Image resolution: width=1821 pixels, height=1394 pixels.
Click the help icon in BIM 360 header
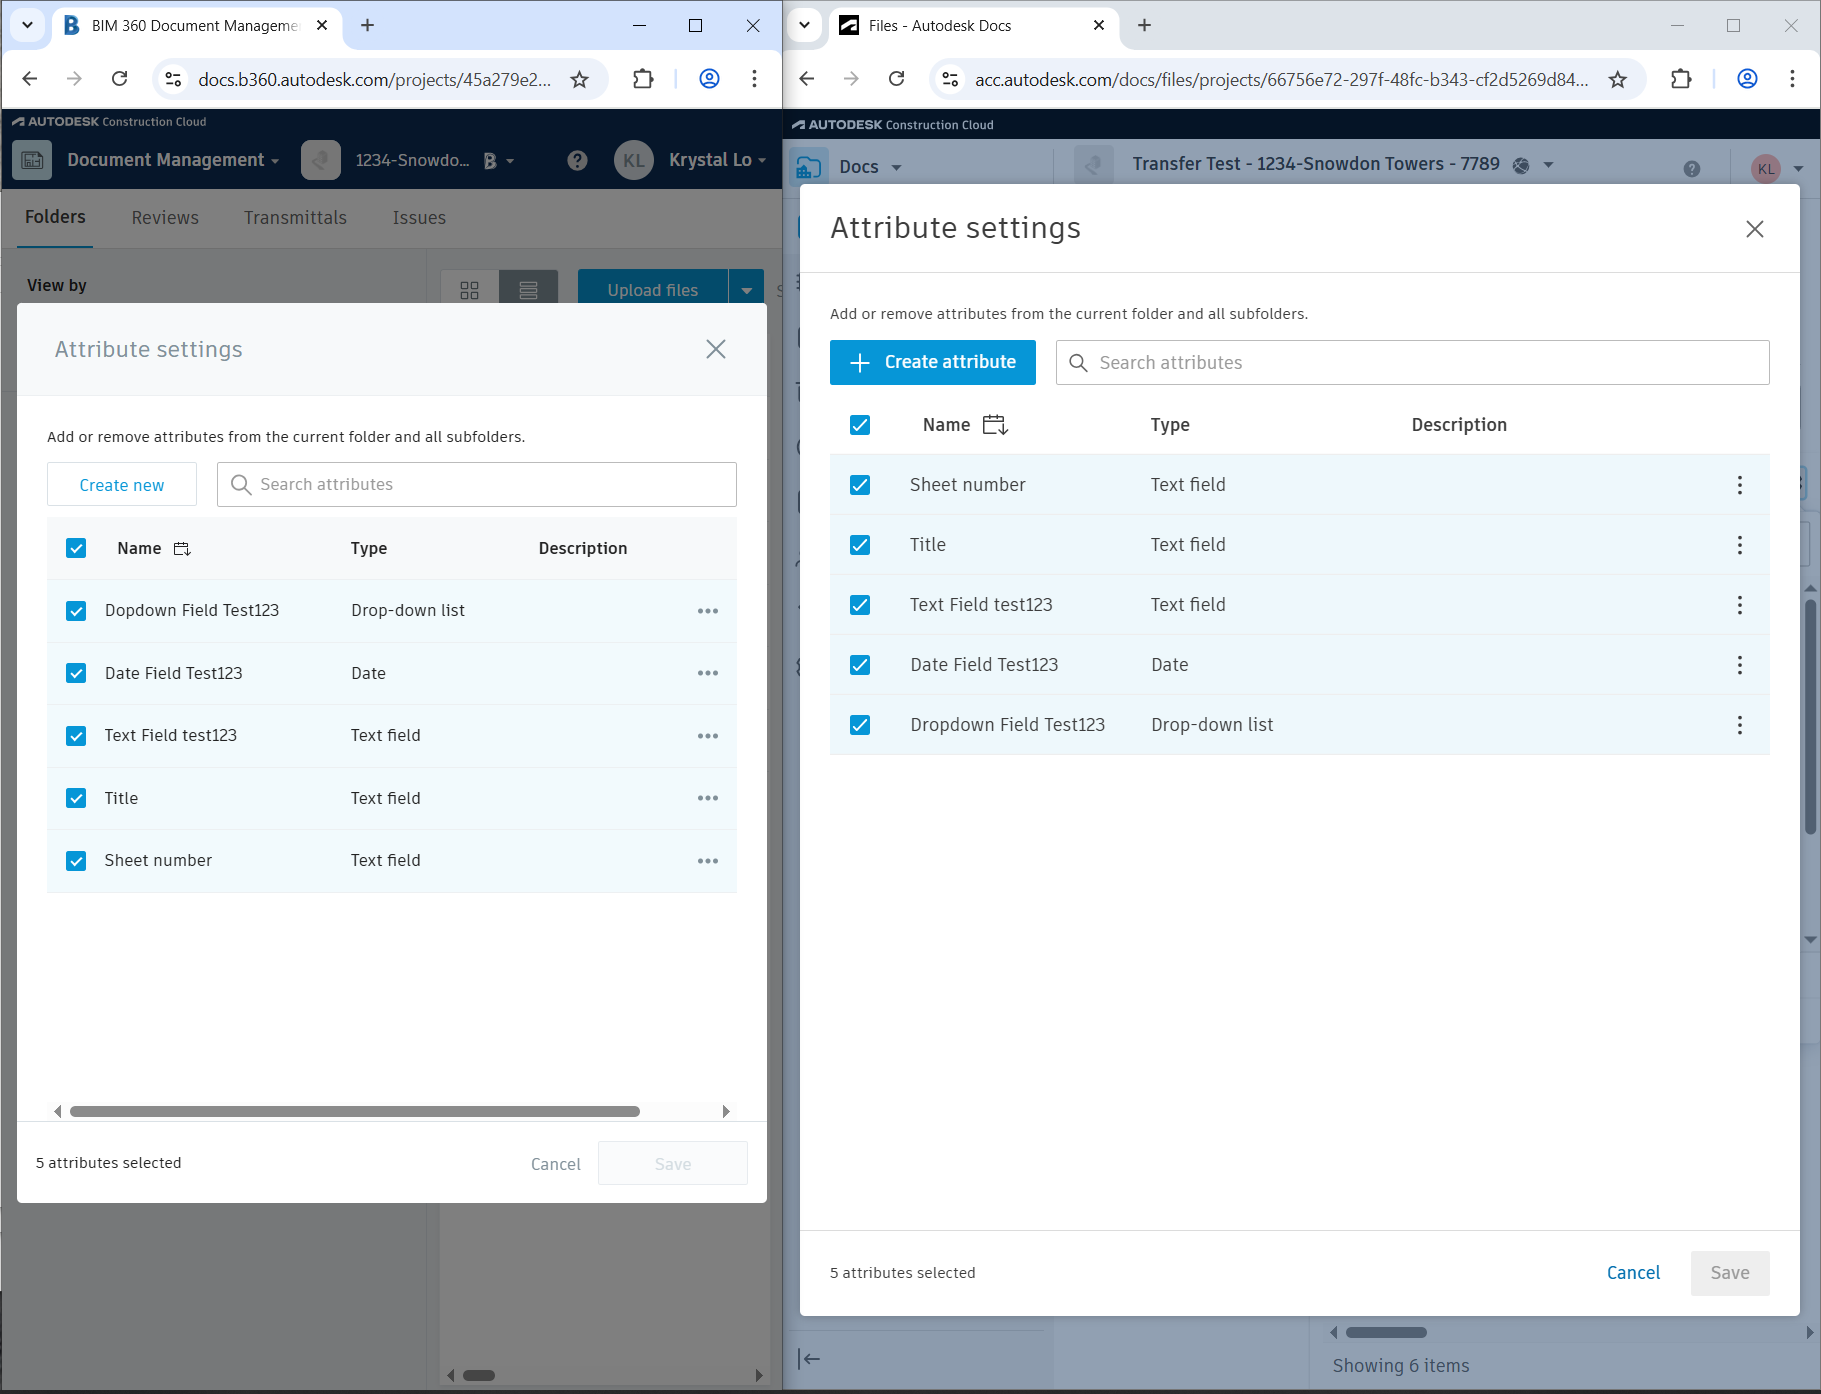[x=577, y=160]
